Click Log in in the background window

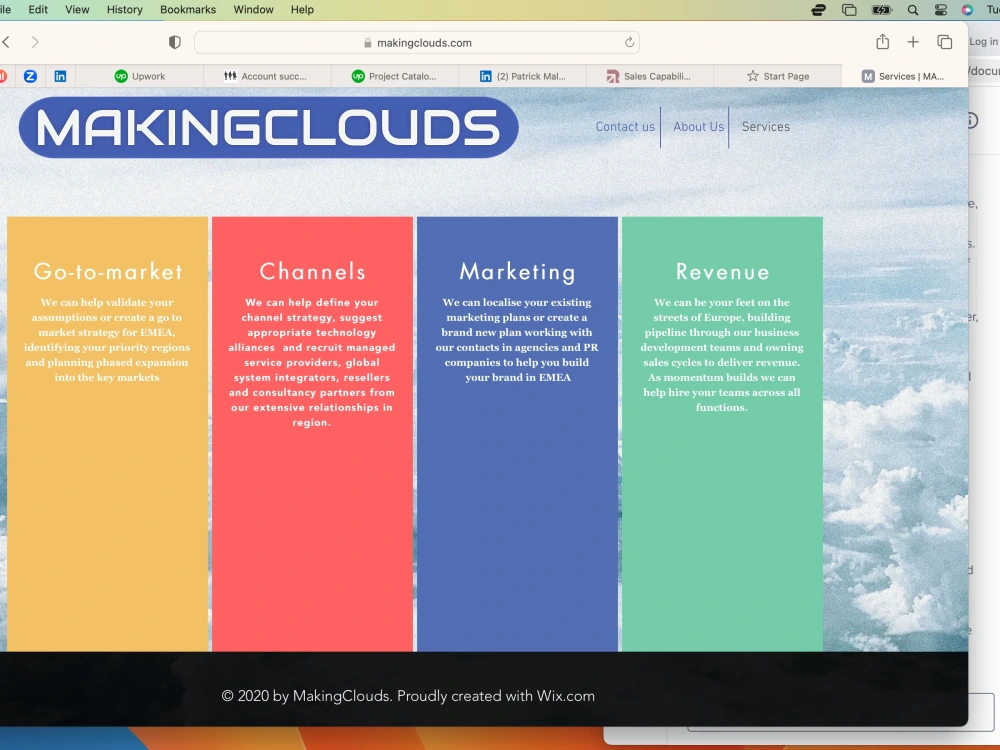[x=983, y=41]
